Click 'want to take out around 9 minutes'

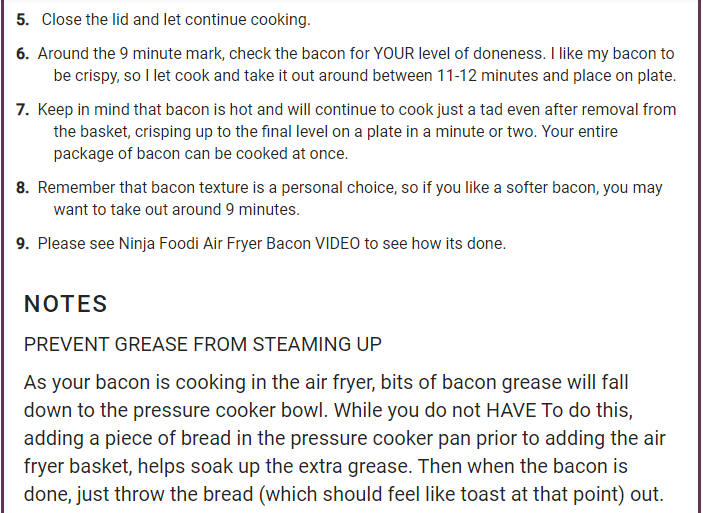point(177,210)
